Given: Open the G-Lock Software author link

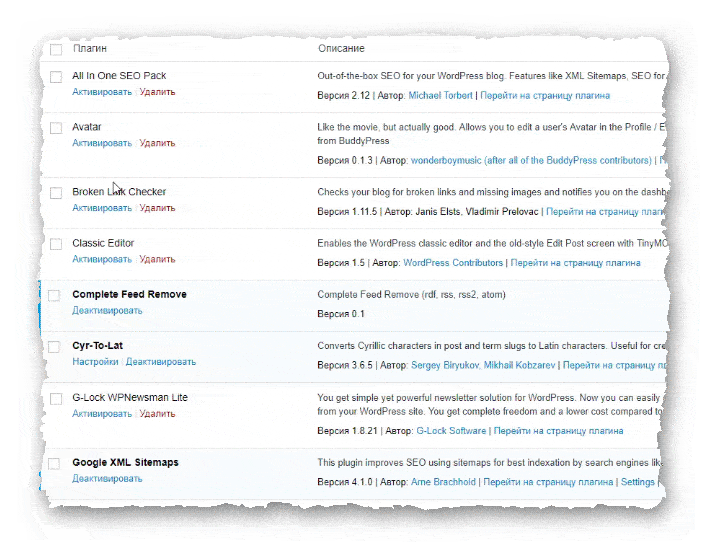Looking at the screenshot, I should tap(451, 431).
